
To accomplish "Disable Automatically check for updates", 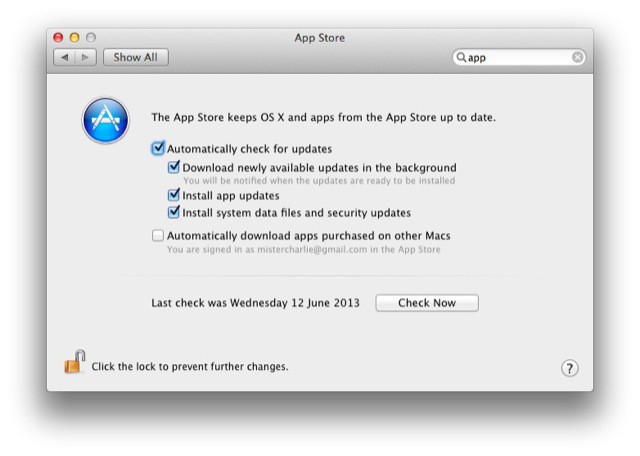I will pos(158,148).
